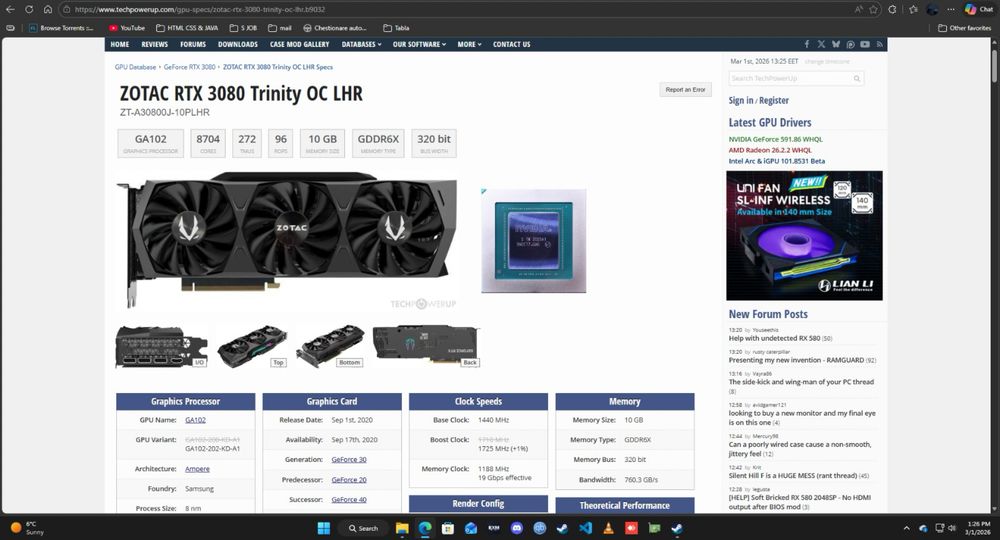
Task: Show hidden system tray icons chevron
Action: (906, 528)
